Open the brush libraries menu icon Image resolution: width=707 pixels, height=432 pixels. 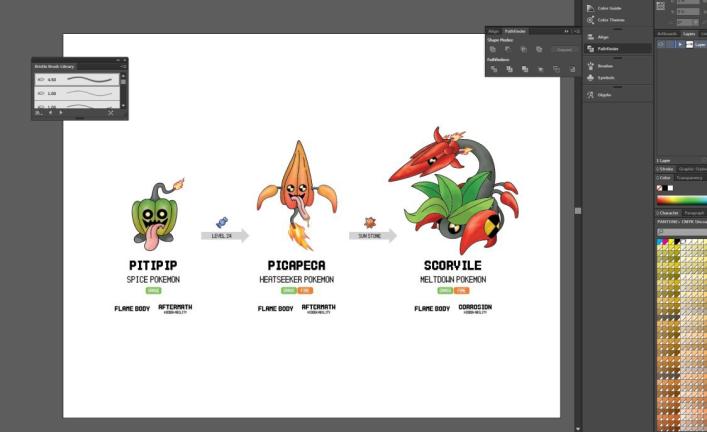coord(39,113)
